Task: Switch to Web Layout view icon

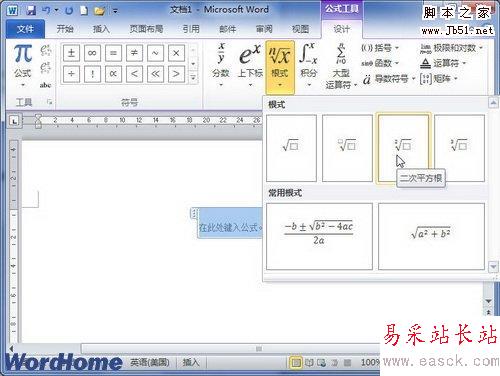Action: (x=322, y=362)
